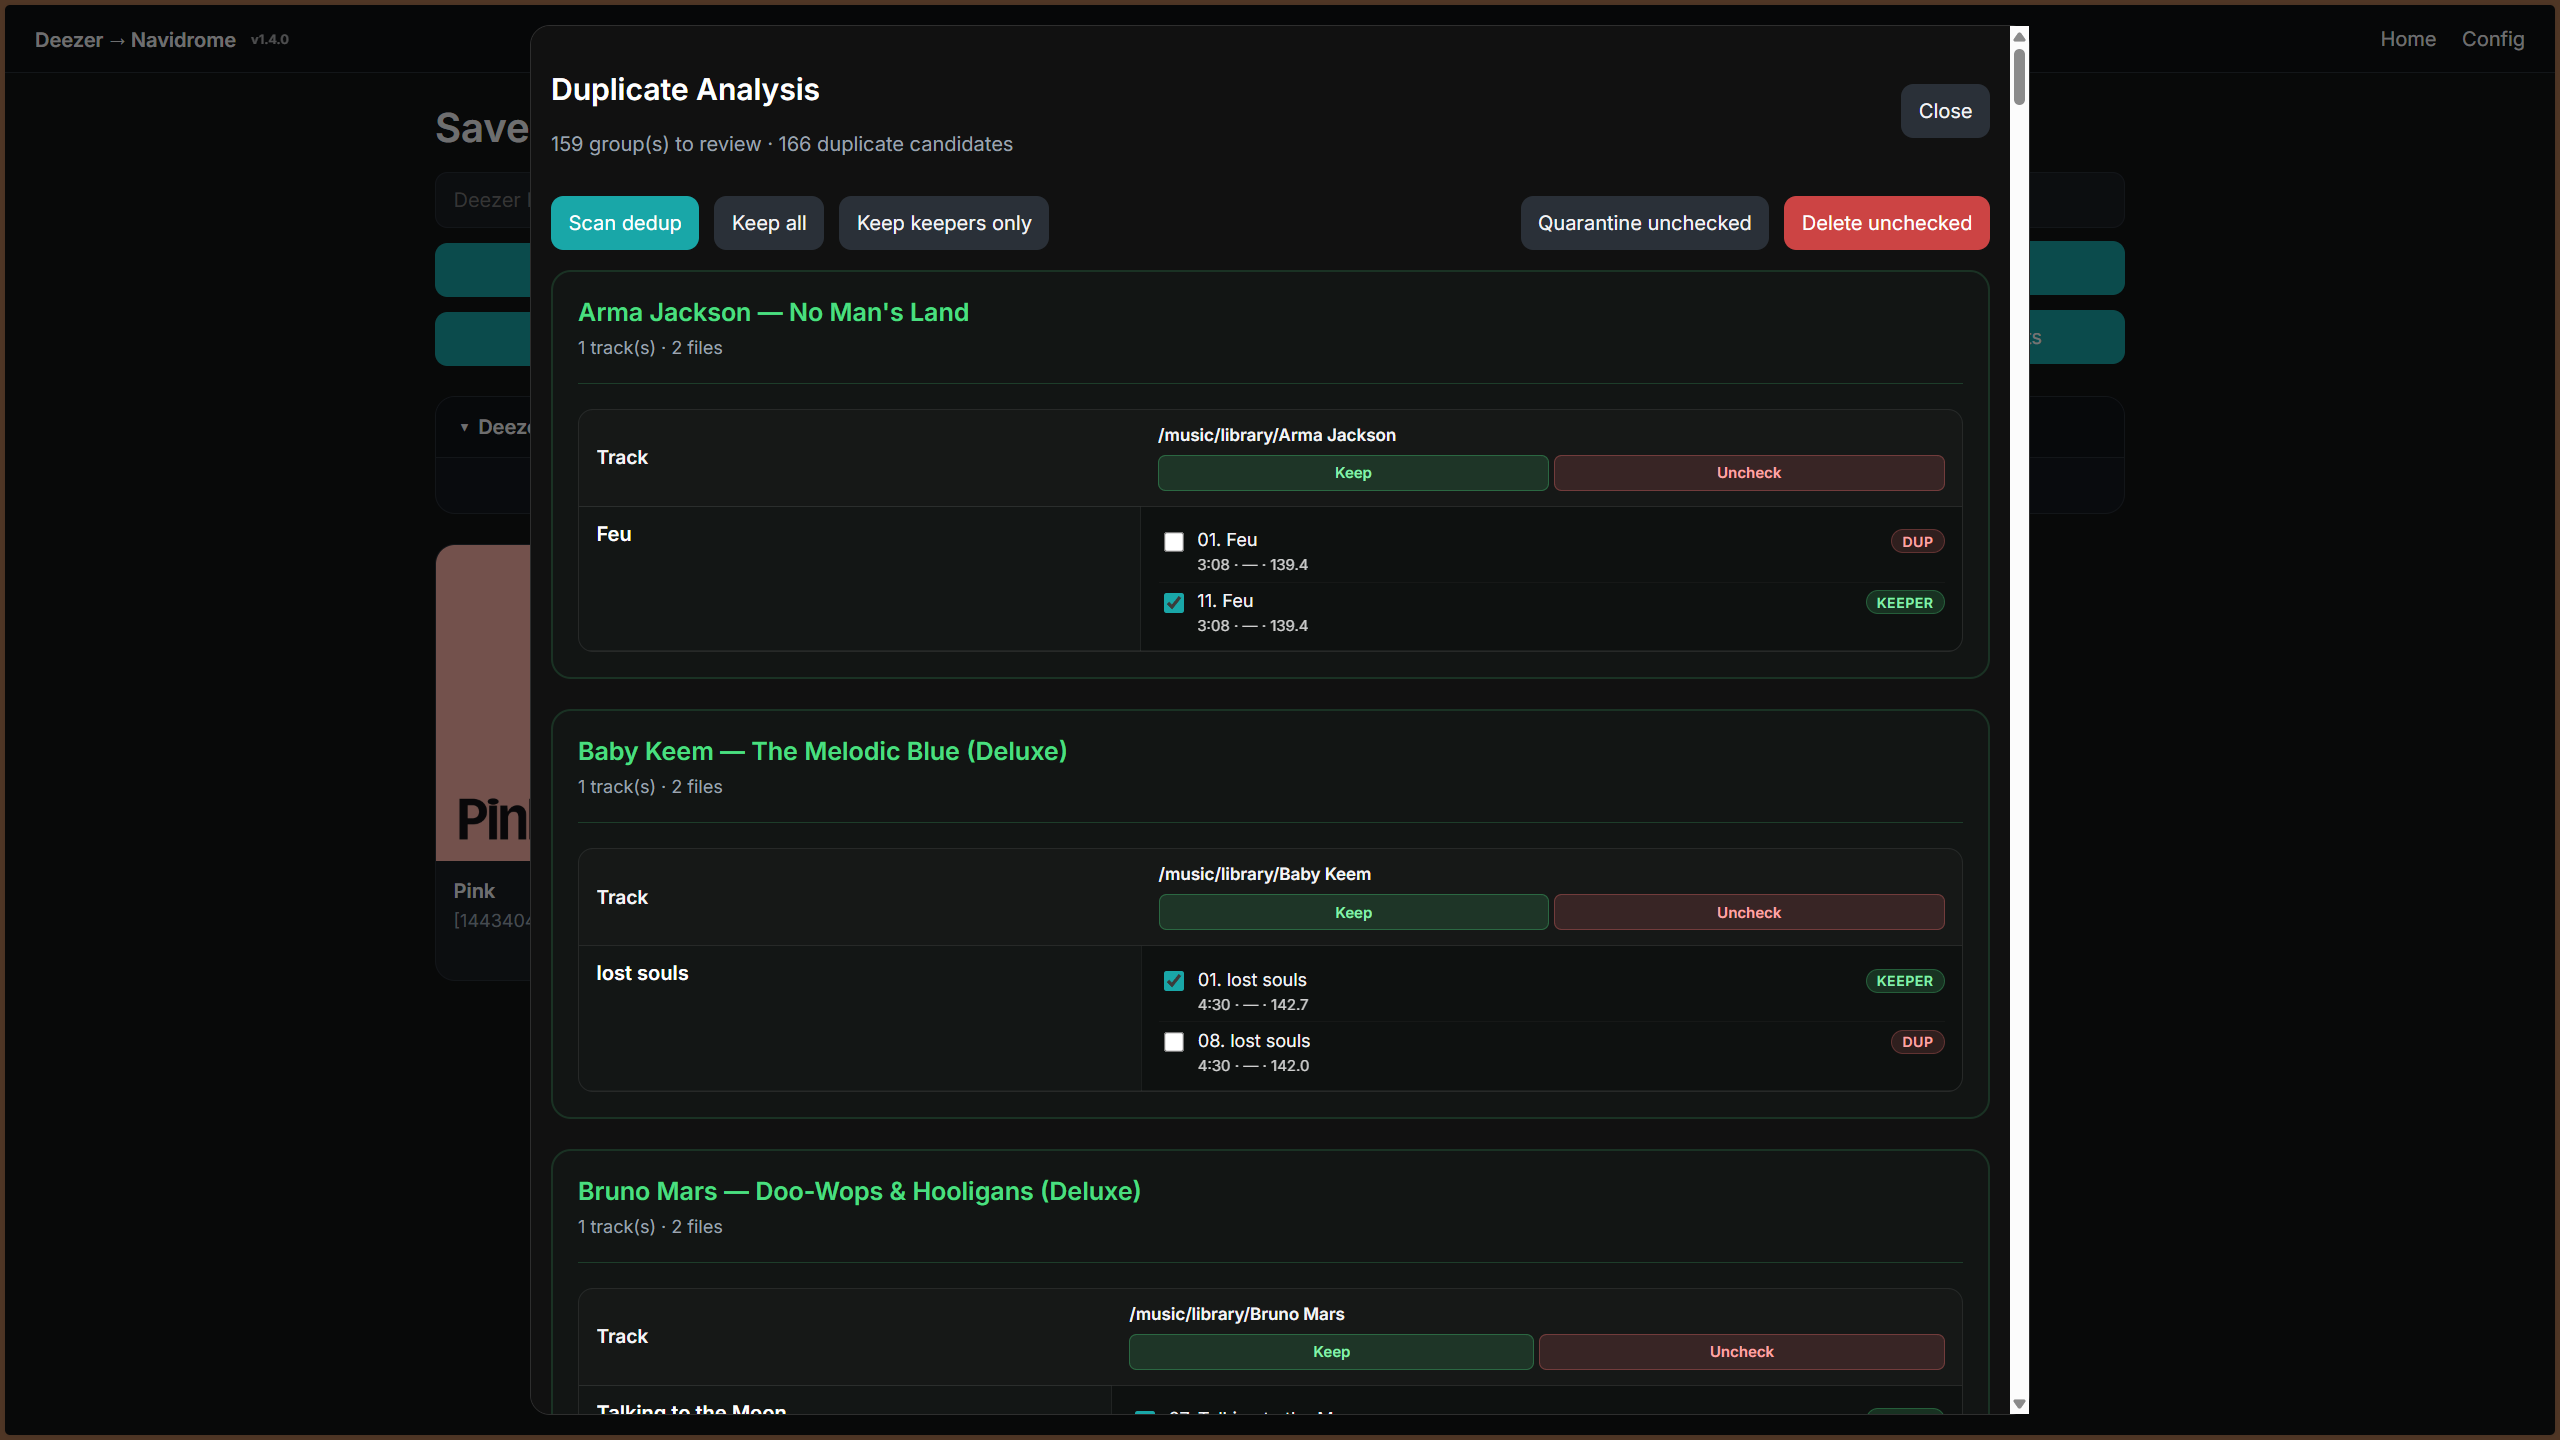2560x1440 pixels.
Task: Click the 01. lost souls file label
Action: tap(1252, 980)
